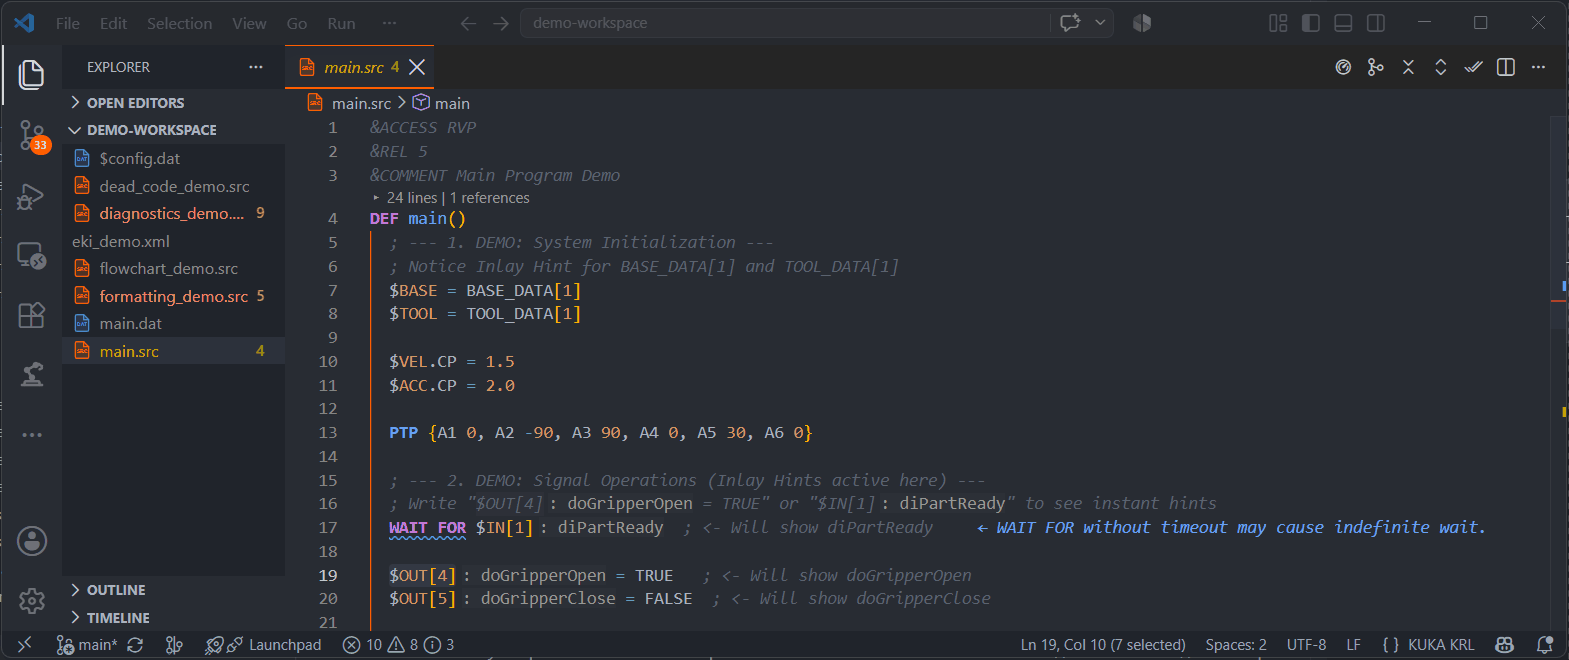This screenshot has width=1569, height=660.
Task: Toggle the primary side bar
Action: point(1311,23)
